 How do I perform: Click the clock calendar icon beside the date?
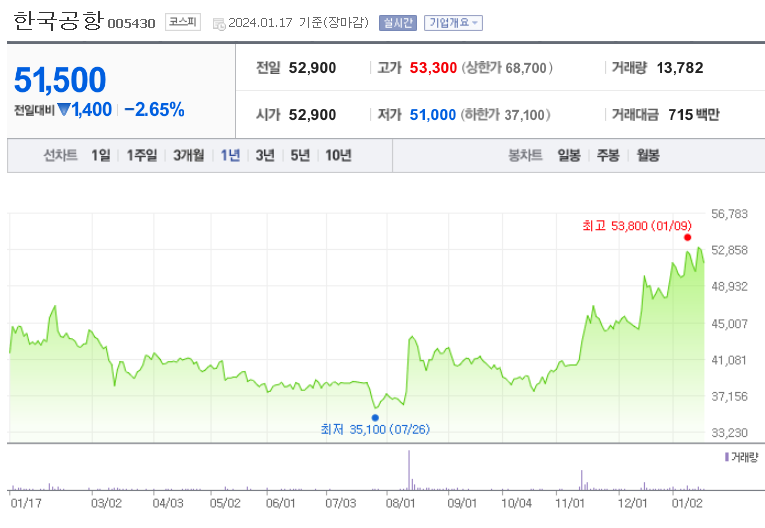(x=220, y=23)
